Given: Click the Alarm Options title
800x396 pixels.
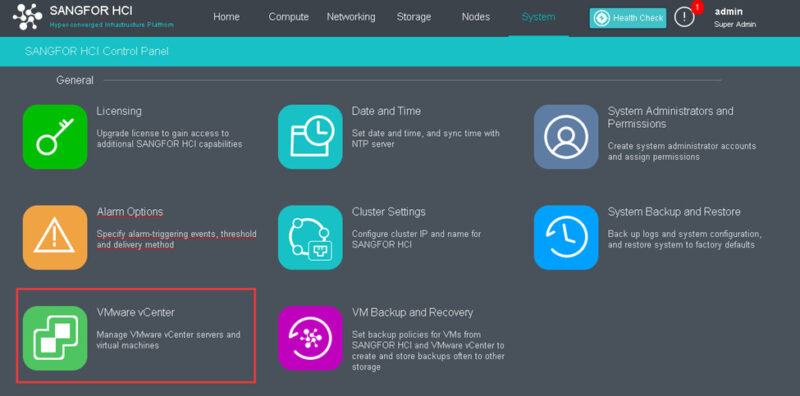Looking at the screenshot, I should click(x=130, y=211).
